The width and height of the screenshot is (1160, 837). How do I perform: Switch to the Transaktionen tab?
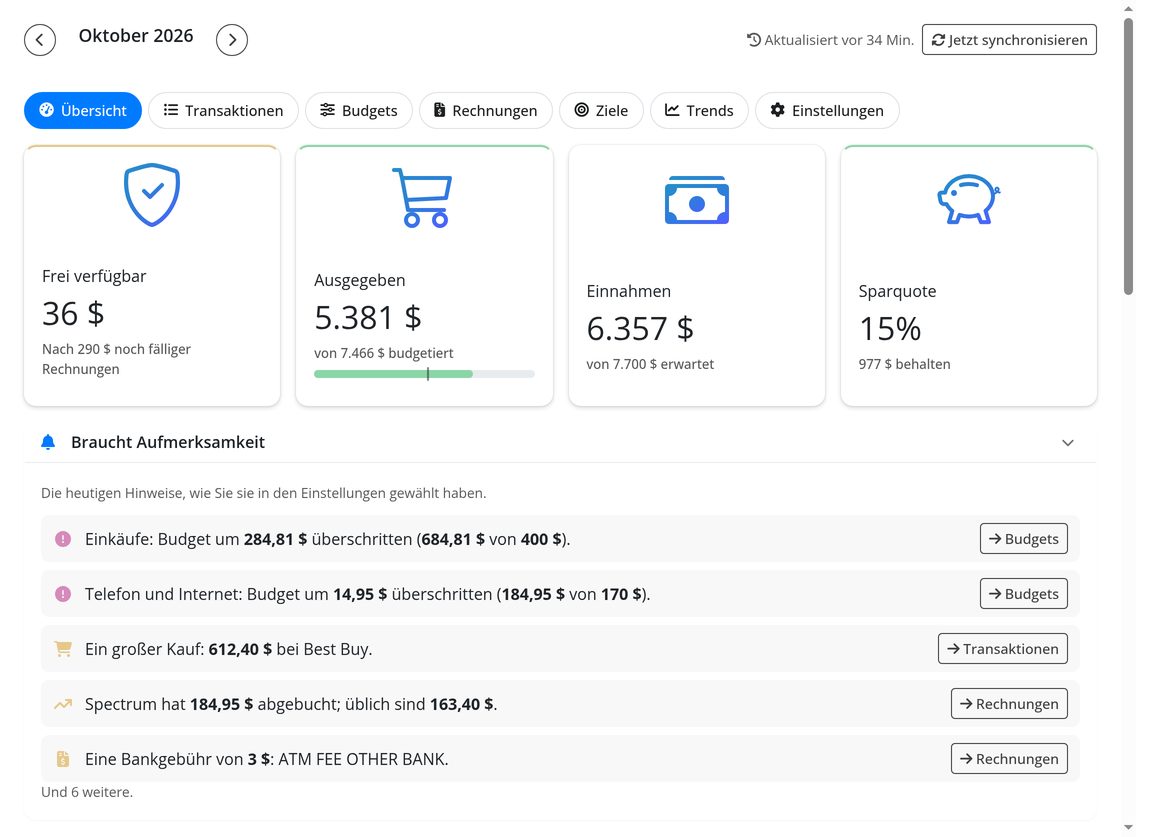tap(223, 110)
